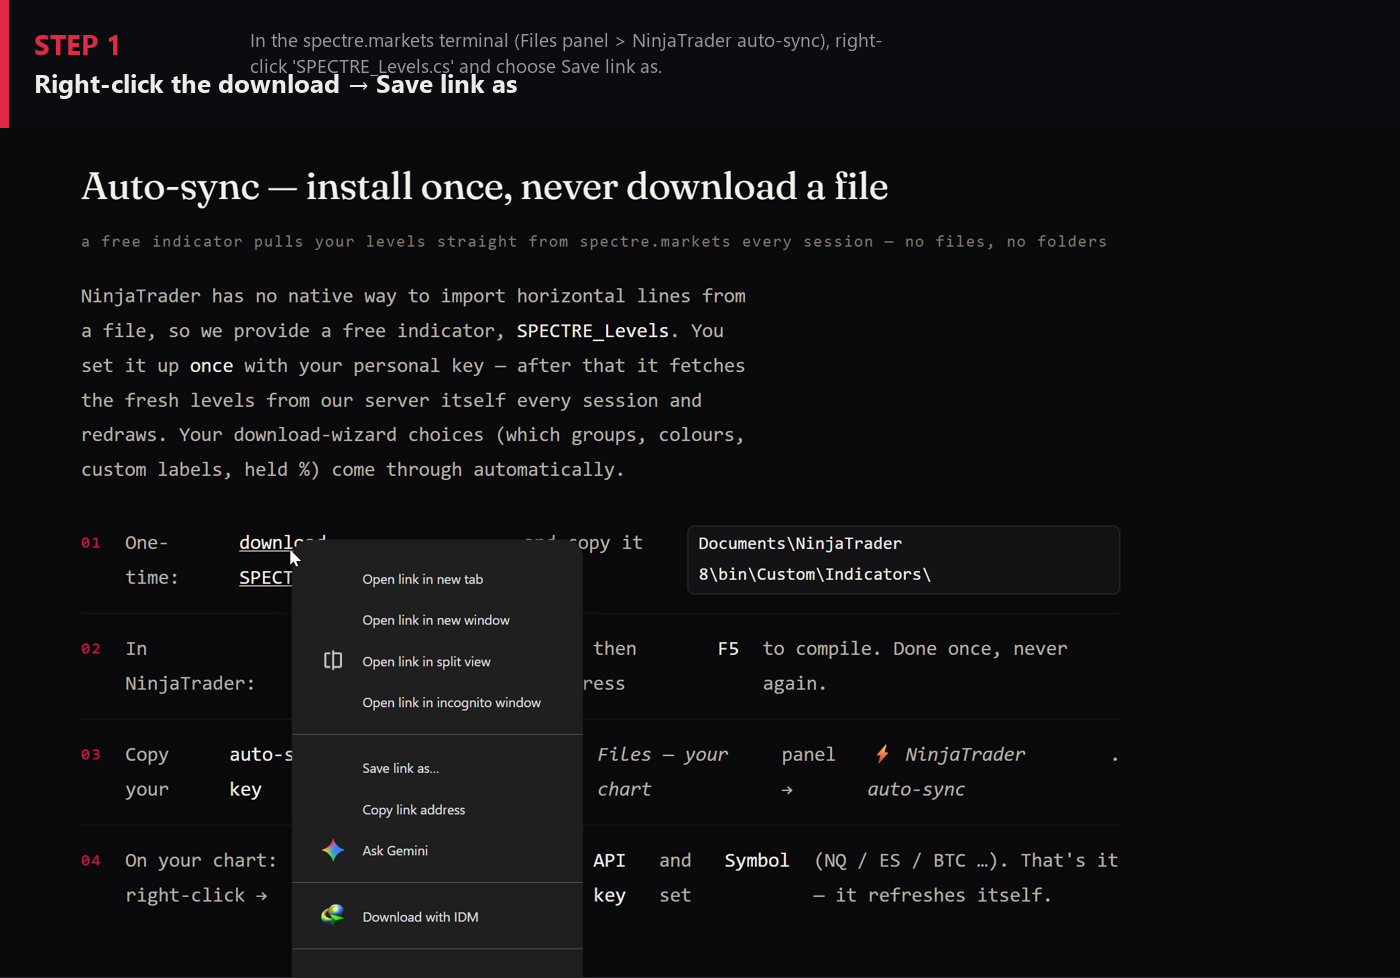Click the Documents\NinjaTrader path box
1400x978 pixels.
[903, 560]
